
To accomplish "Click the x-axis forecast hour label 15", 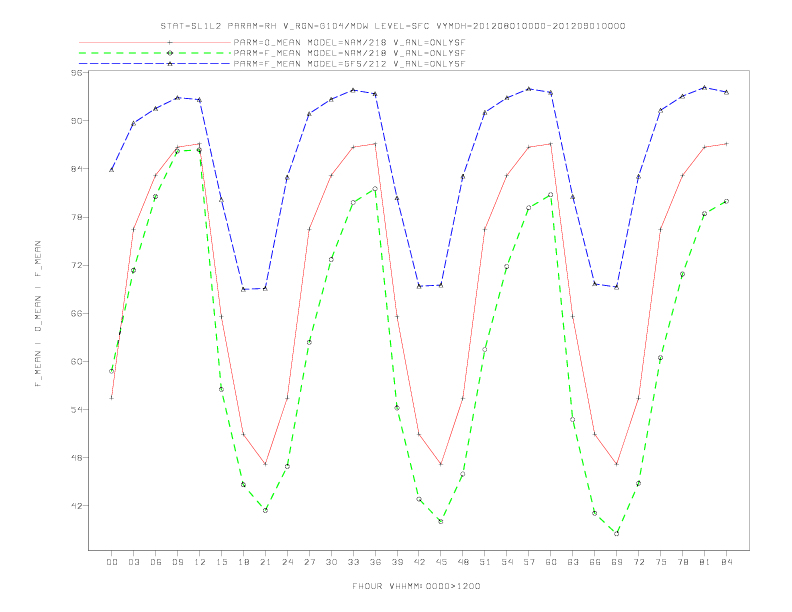I will [221, 562].
